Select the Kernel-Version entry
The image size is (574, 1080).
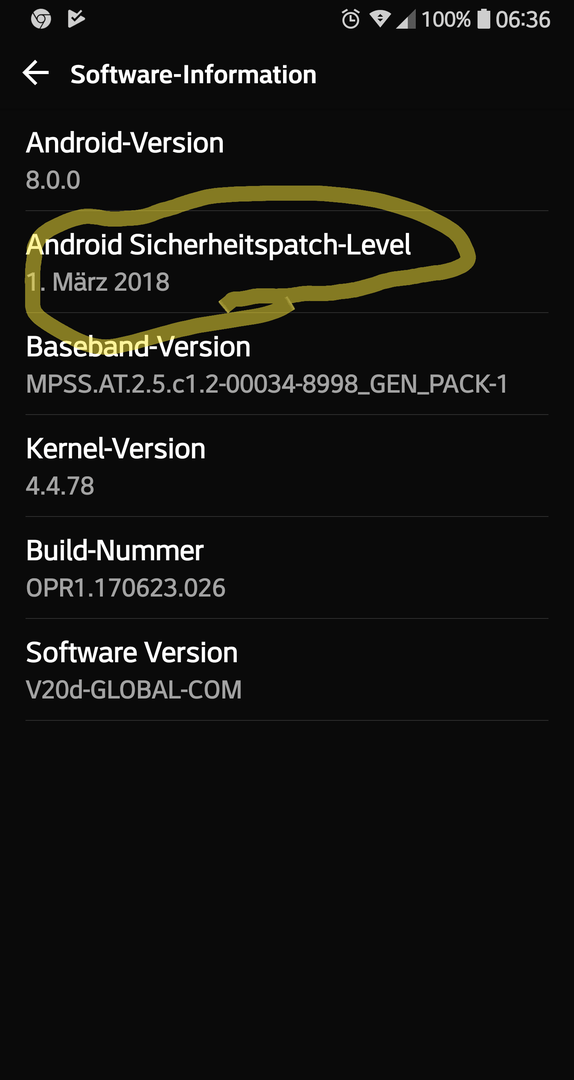click(287, 466)
